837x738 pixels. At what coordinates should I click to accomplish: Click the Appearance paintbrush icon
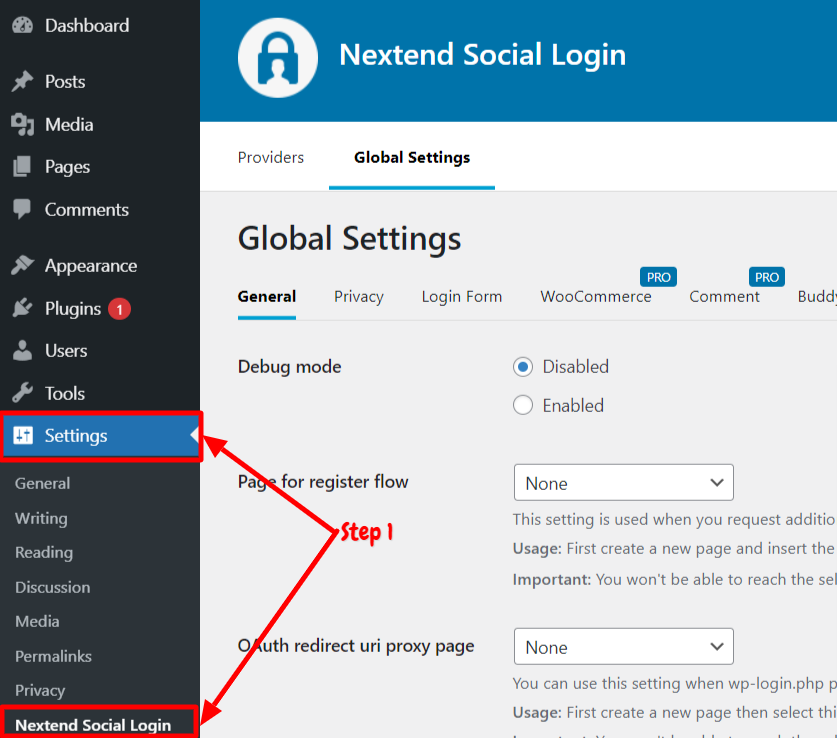[22, 265]
